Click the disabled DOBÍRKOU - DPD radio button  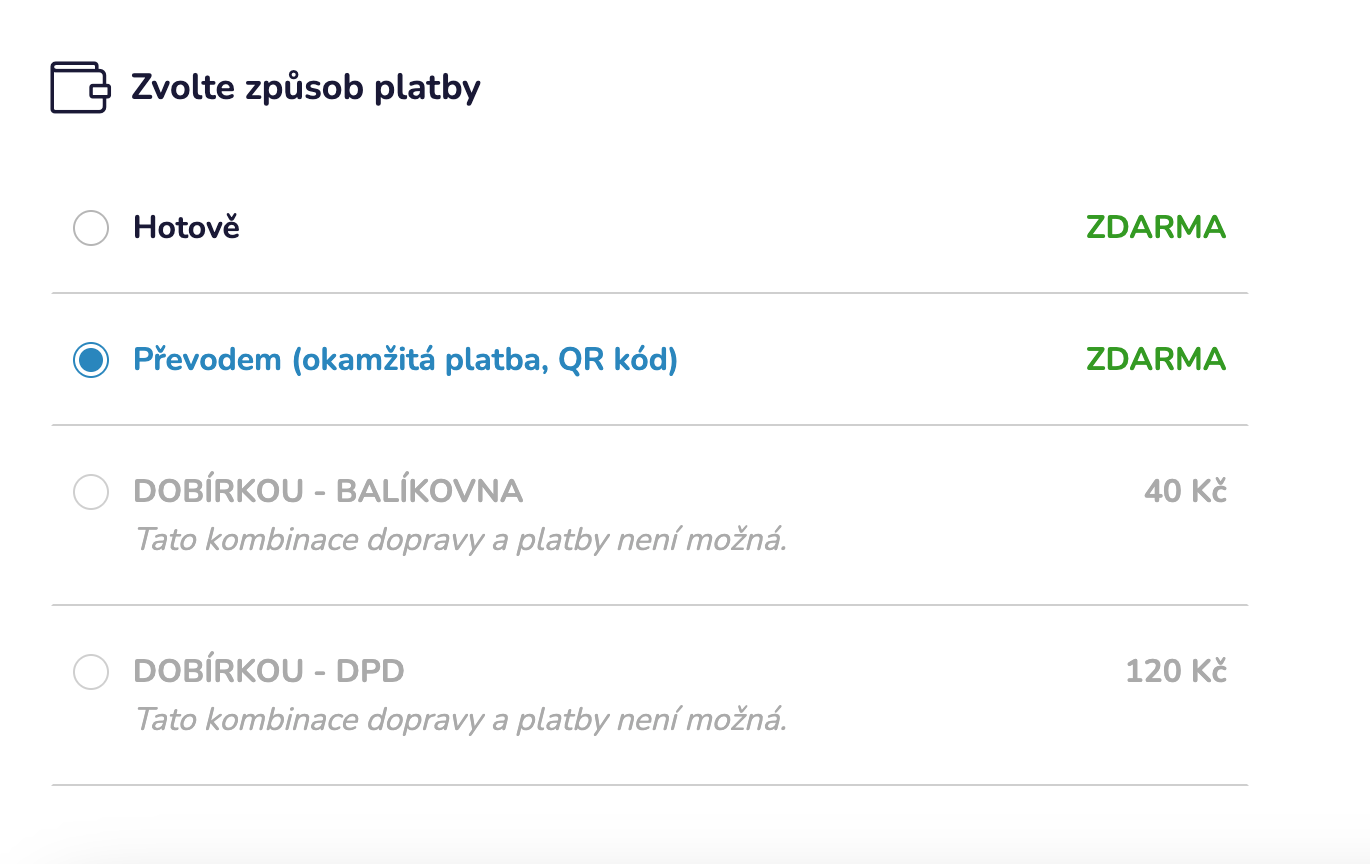point(91,671)
